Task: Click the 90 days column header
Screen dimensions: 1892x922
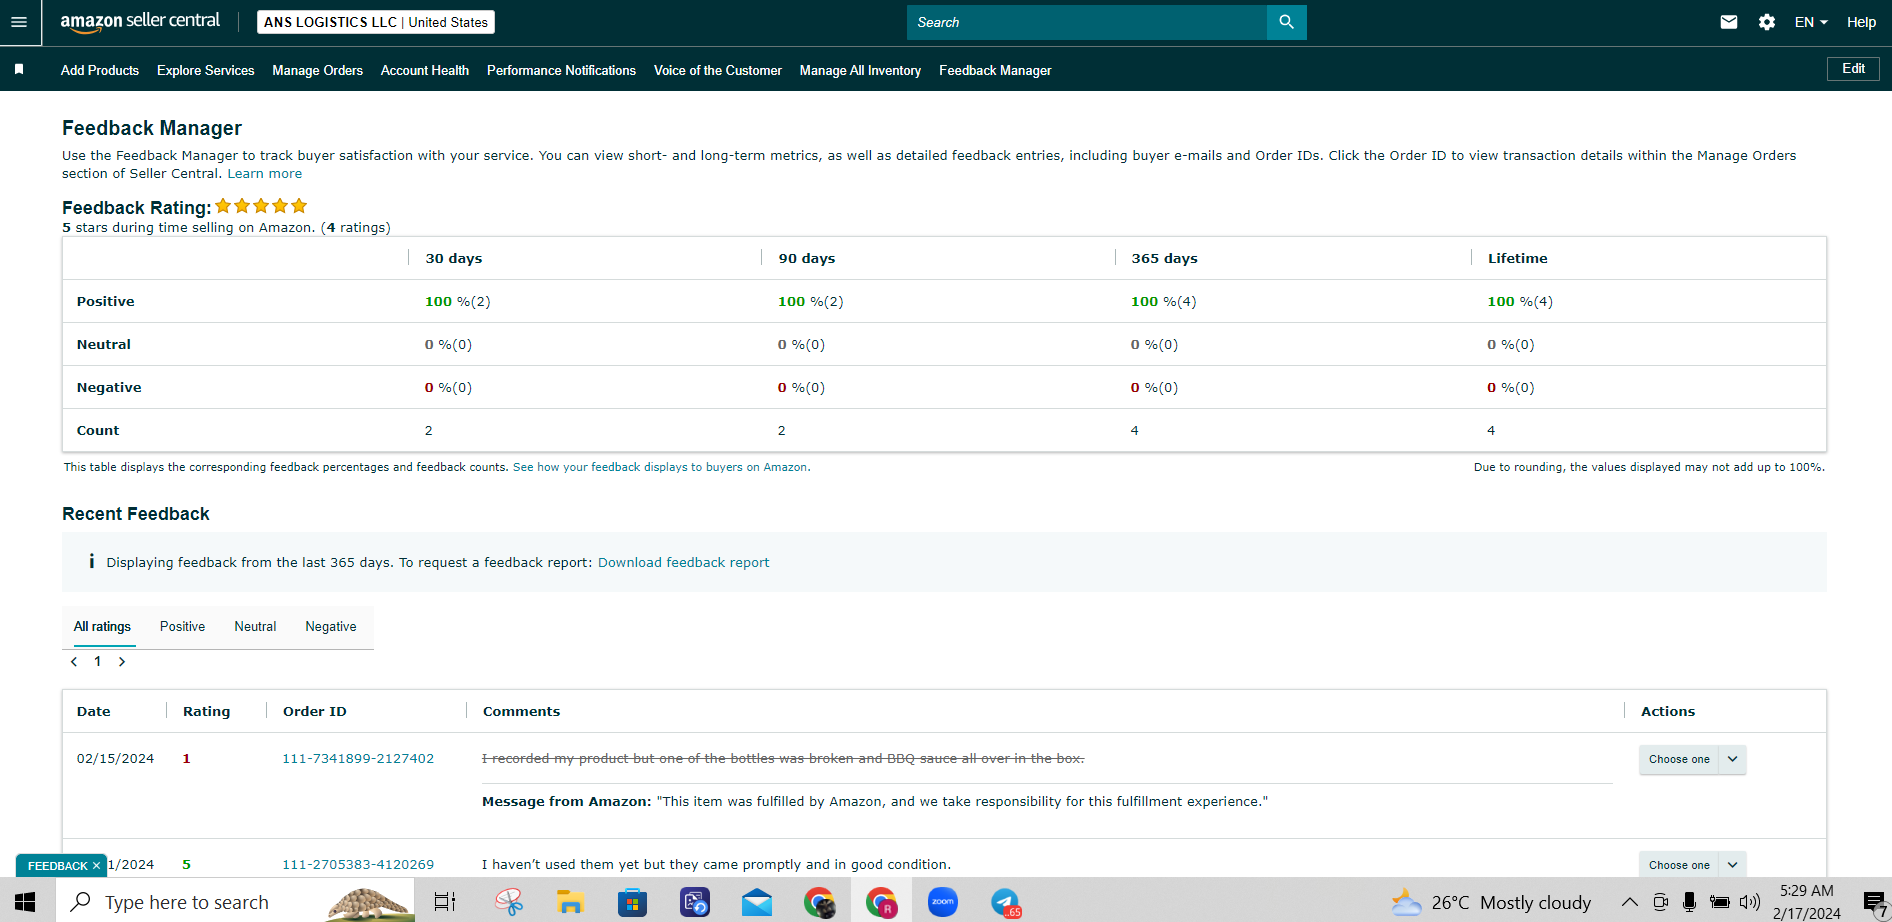Action: [x=807, y=258]
